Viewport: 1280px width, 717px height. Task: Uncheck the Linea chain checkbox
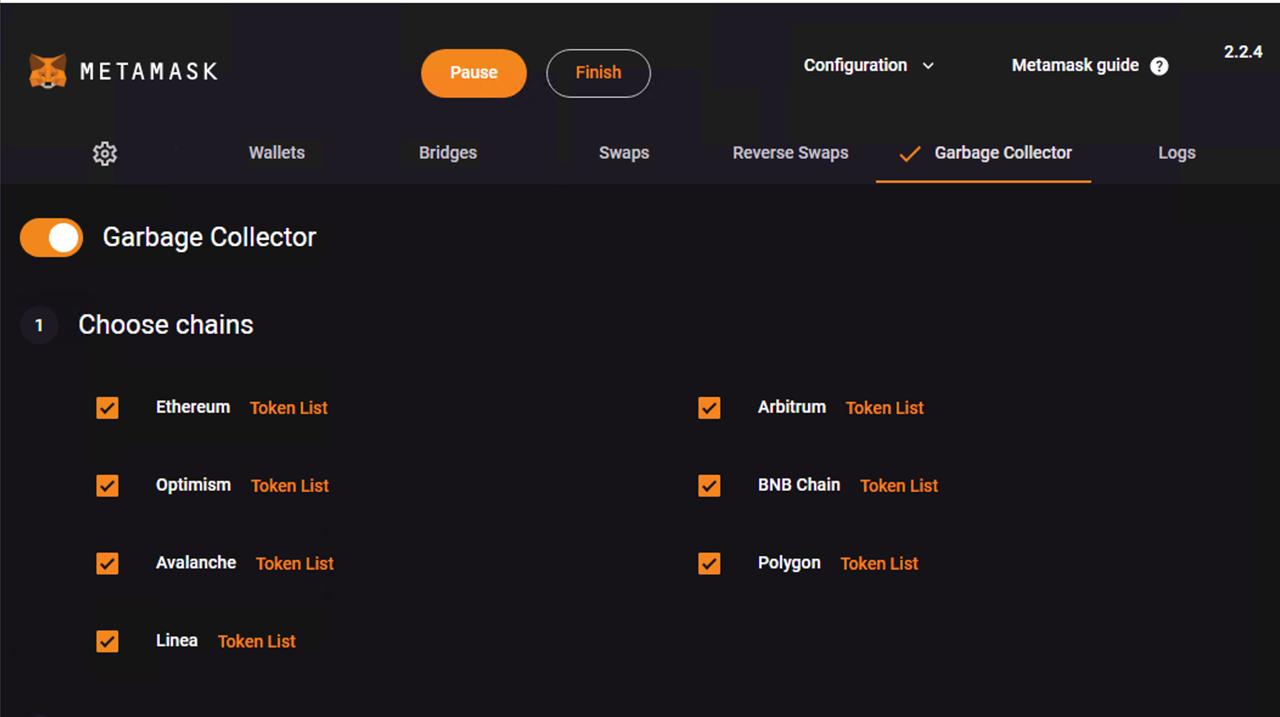point(107,641)
